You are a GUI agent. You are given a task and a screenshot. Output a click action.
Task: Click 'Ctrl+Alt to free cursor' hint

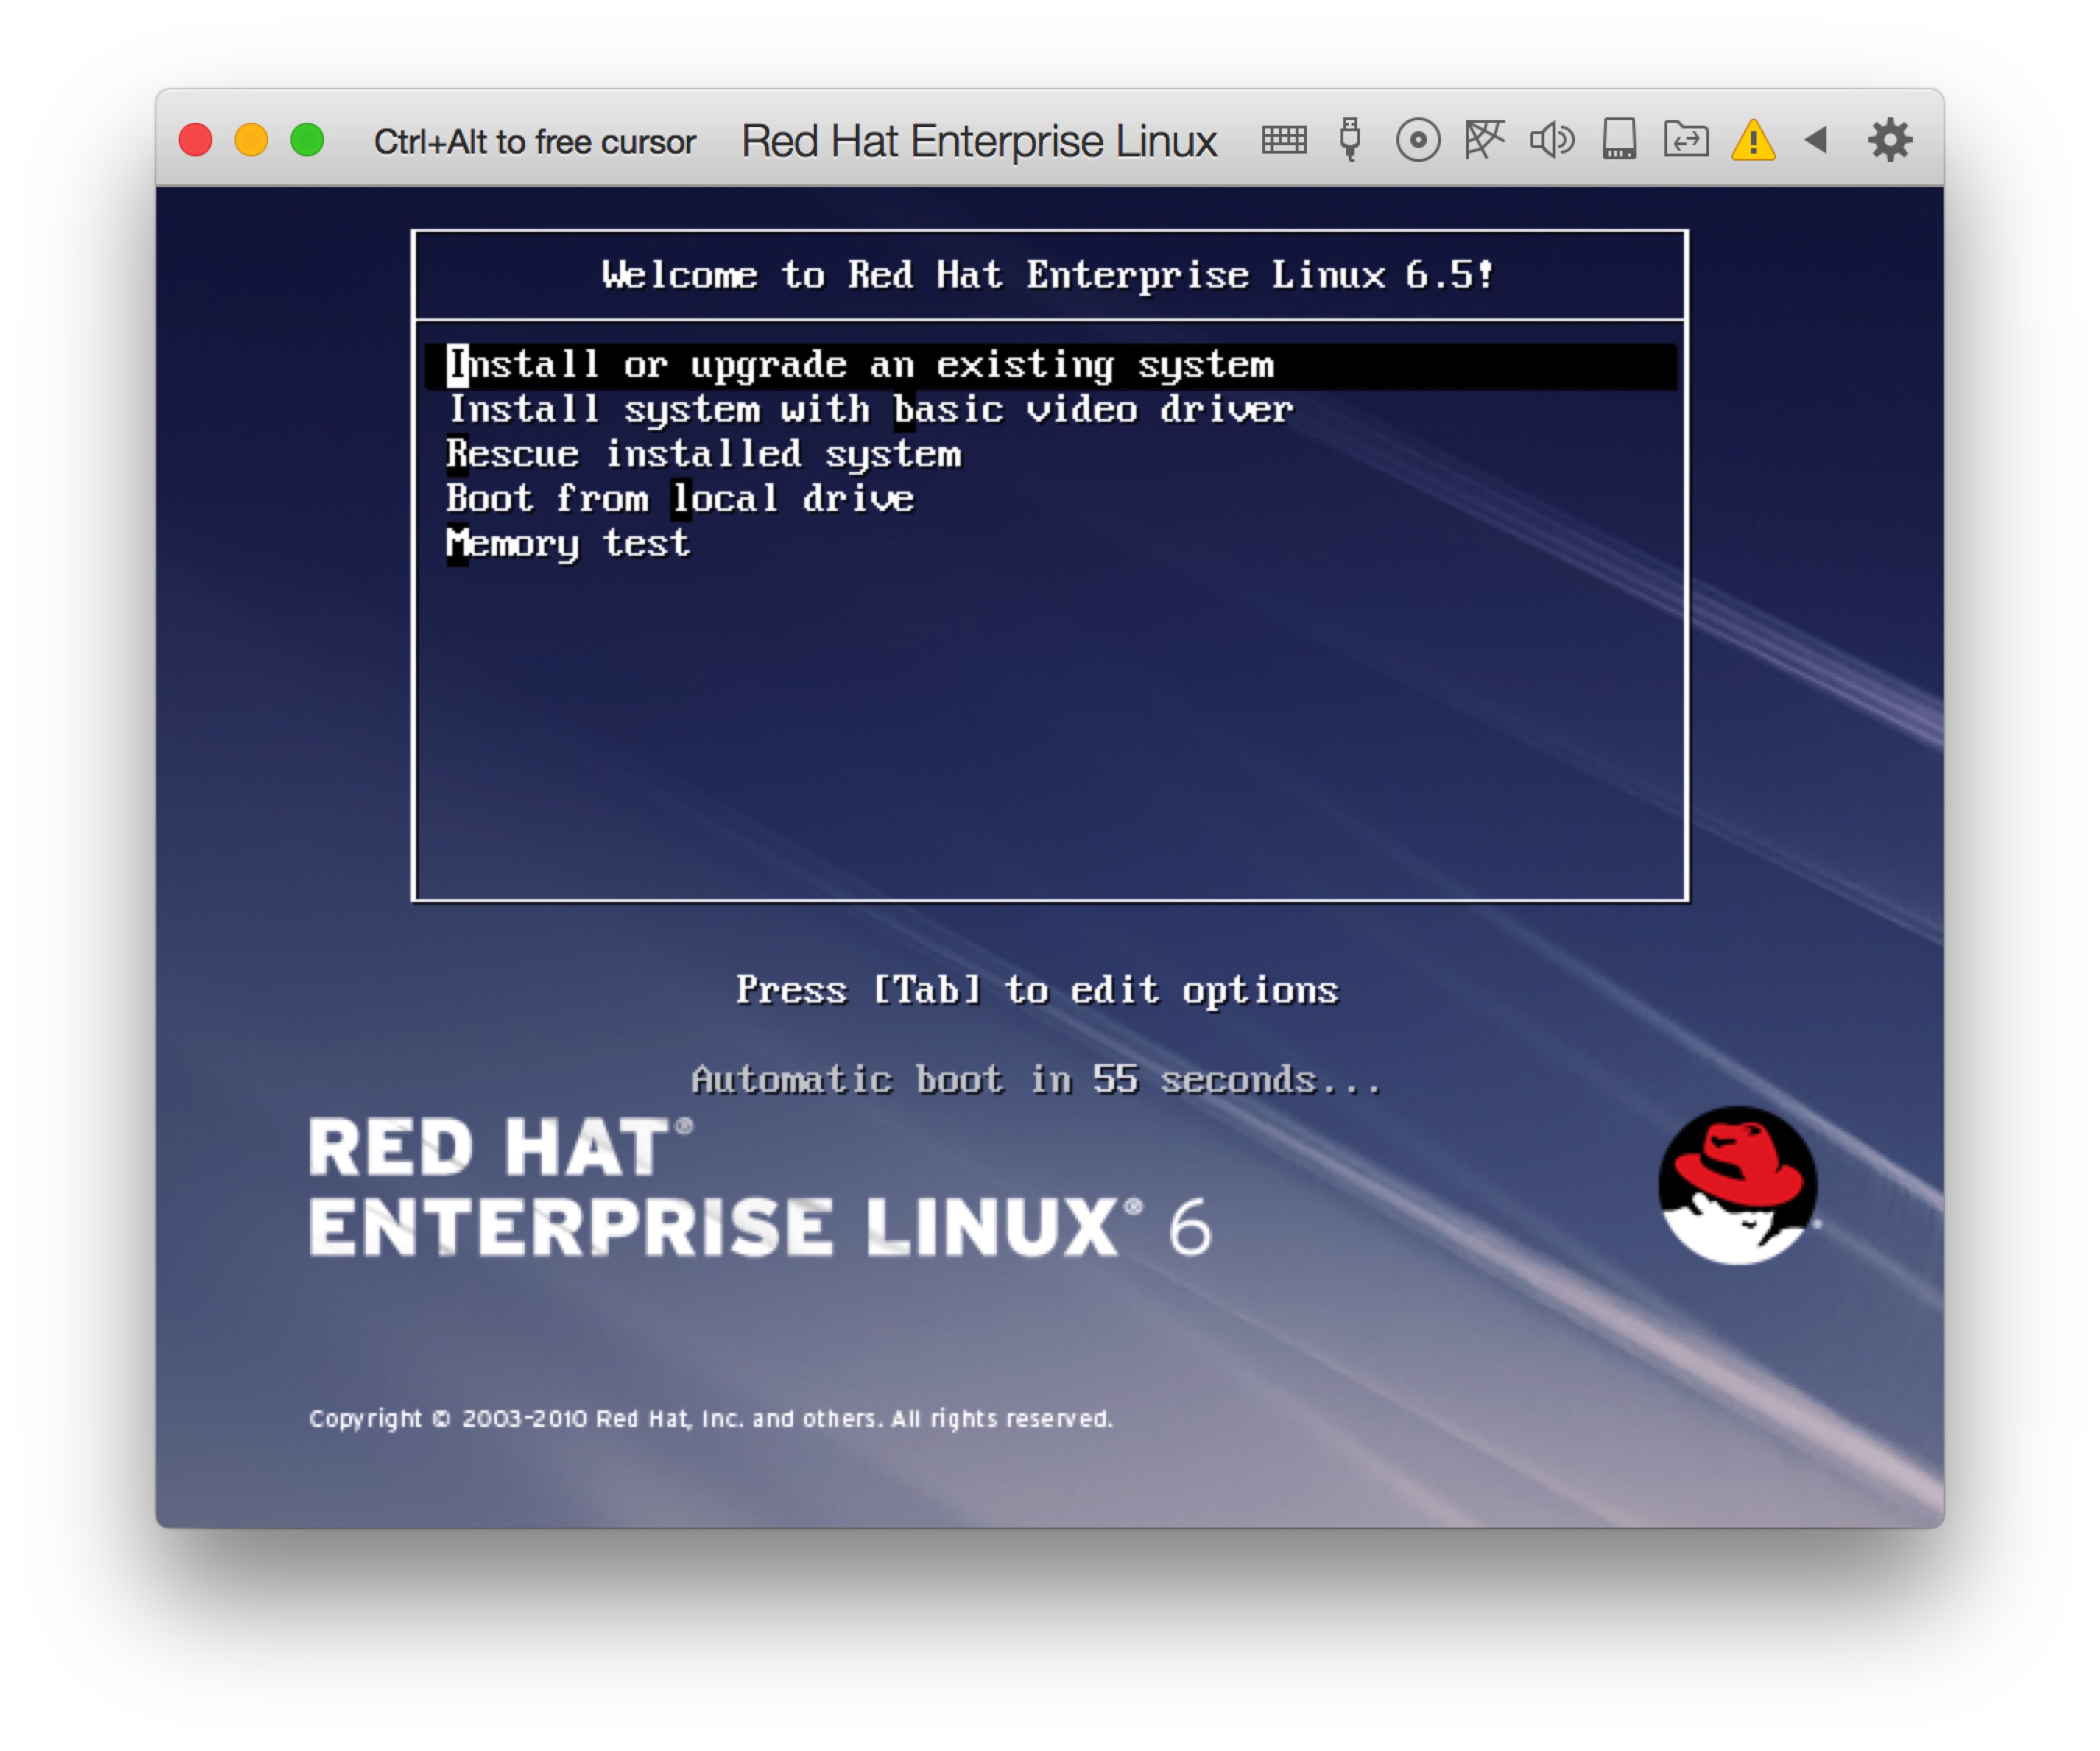click(x=534, y=142)
